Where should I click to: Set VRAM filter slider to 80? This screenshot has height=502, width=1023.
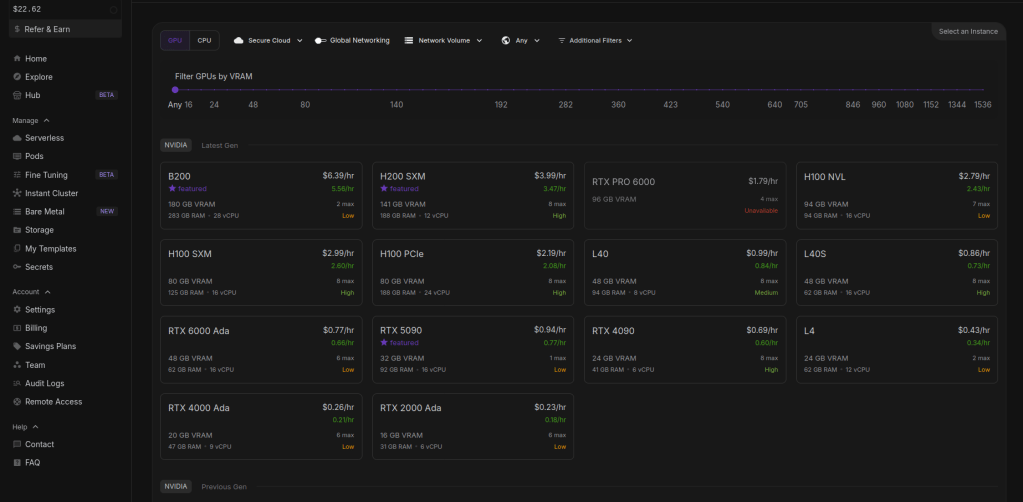[305, 90]
